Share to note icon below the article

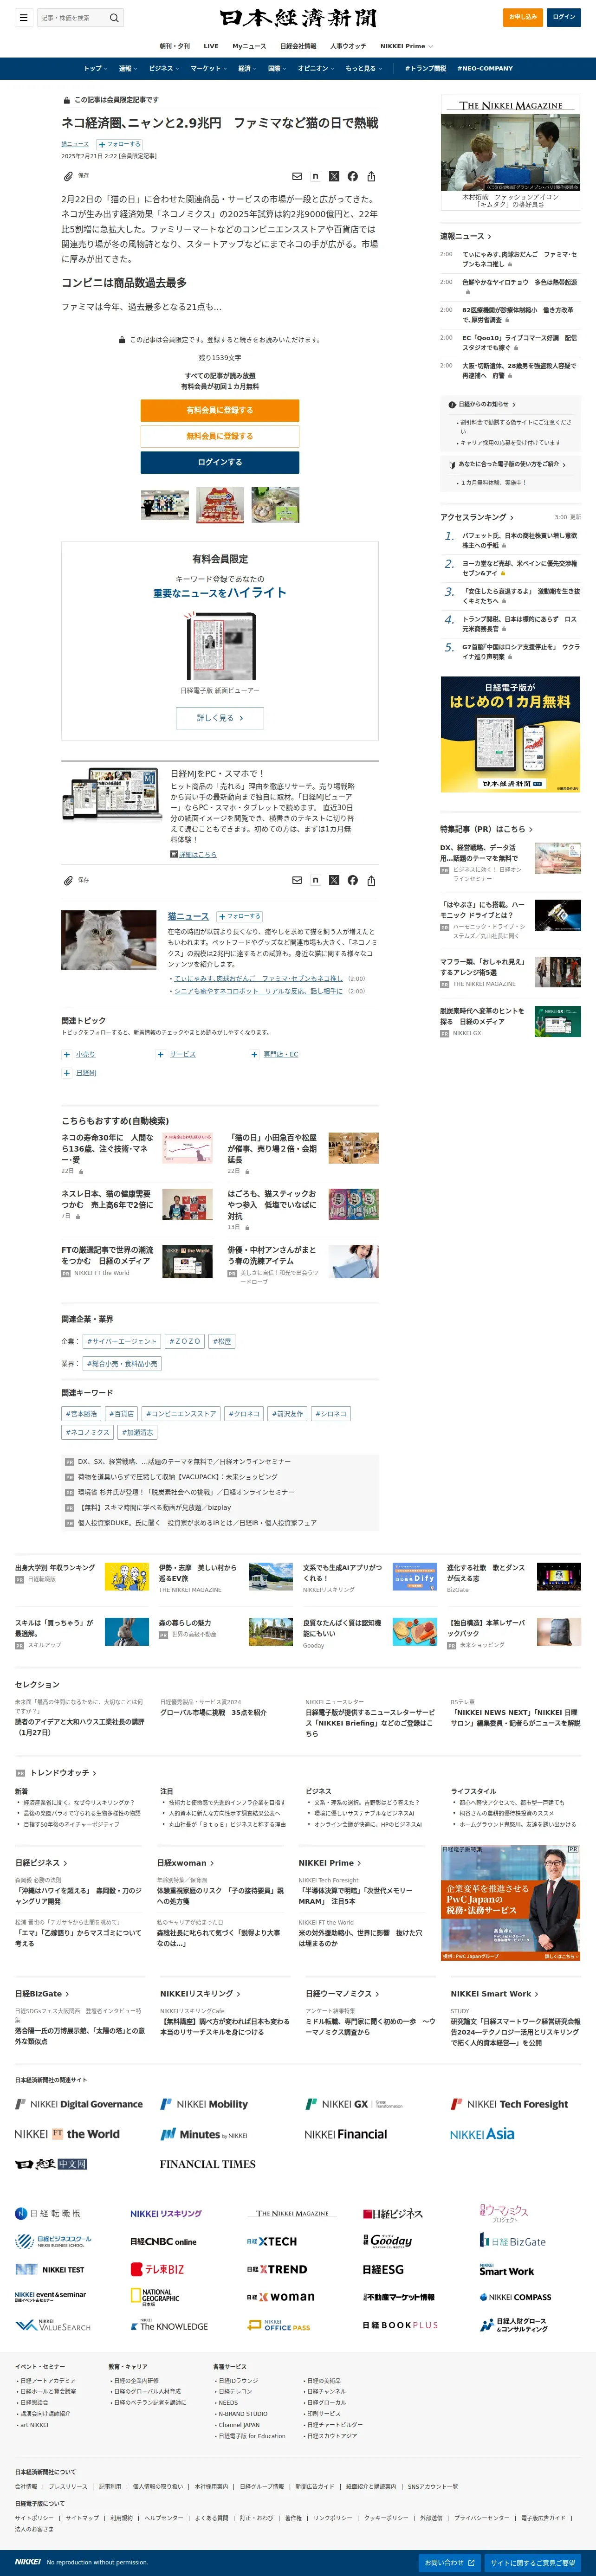click(315, 880)
